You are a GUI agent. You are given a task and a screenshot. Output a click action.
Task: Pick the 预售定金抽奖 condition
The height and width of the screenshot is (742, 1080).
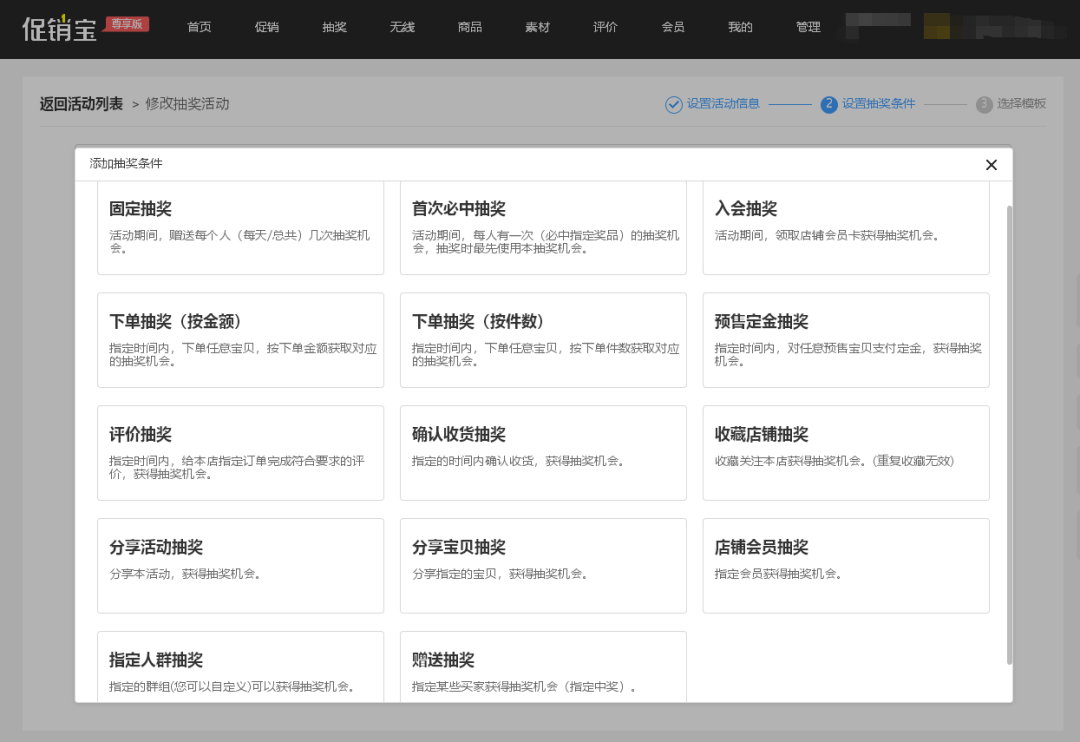tap(846, 340)
